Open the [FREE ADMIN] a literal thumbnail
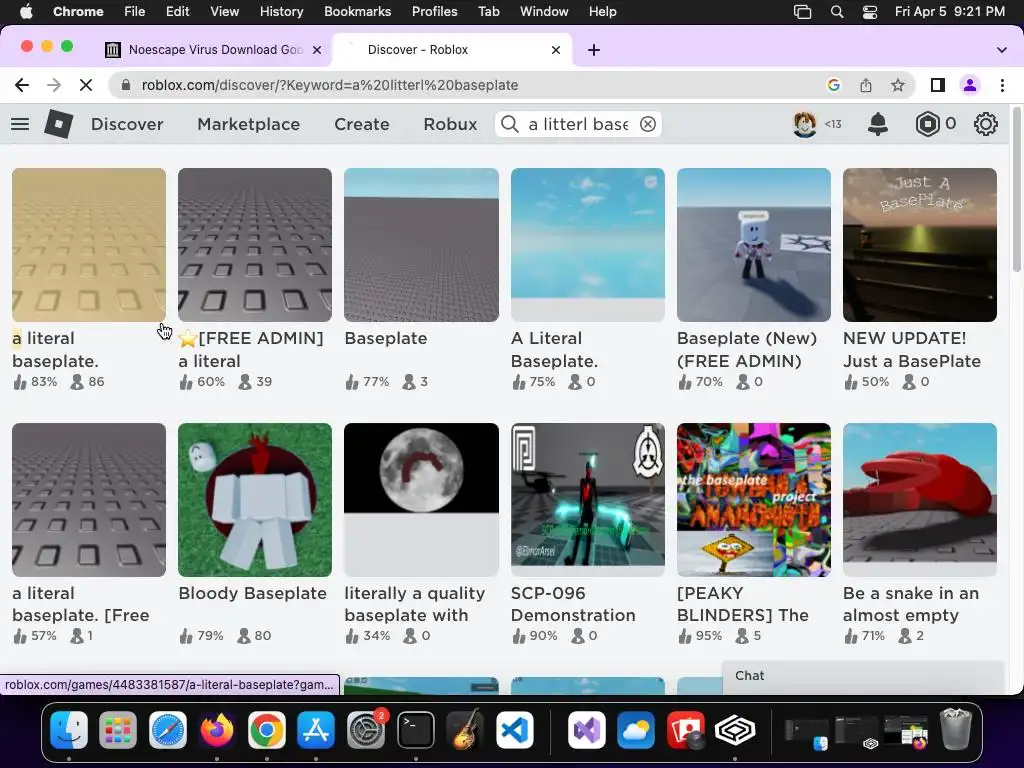The width and height of the screenshot is (1024, 768). click(255, 245)
